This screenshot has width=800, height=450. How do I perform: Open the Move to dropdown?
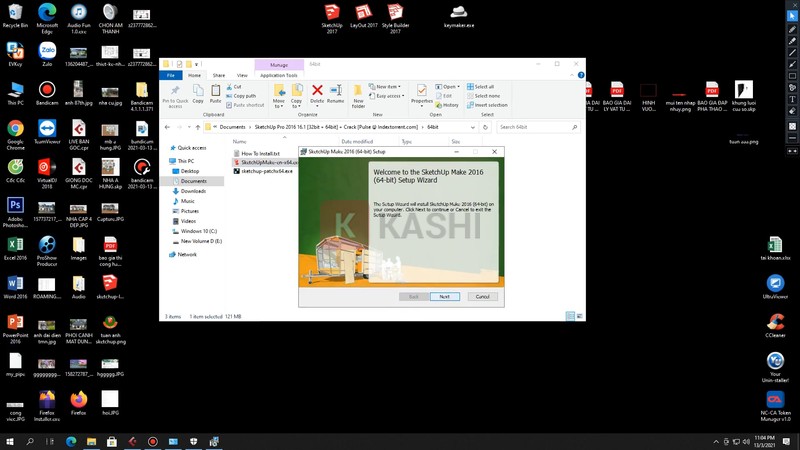pyautogui.click(x=279, y=95)
